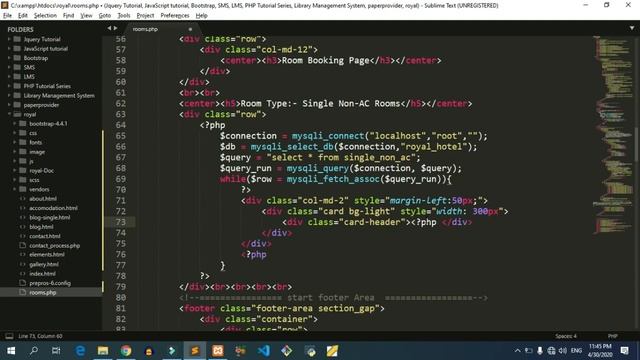Open prepros-6.config from sidebar
640x360 pixels.
click(50, 283)
